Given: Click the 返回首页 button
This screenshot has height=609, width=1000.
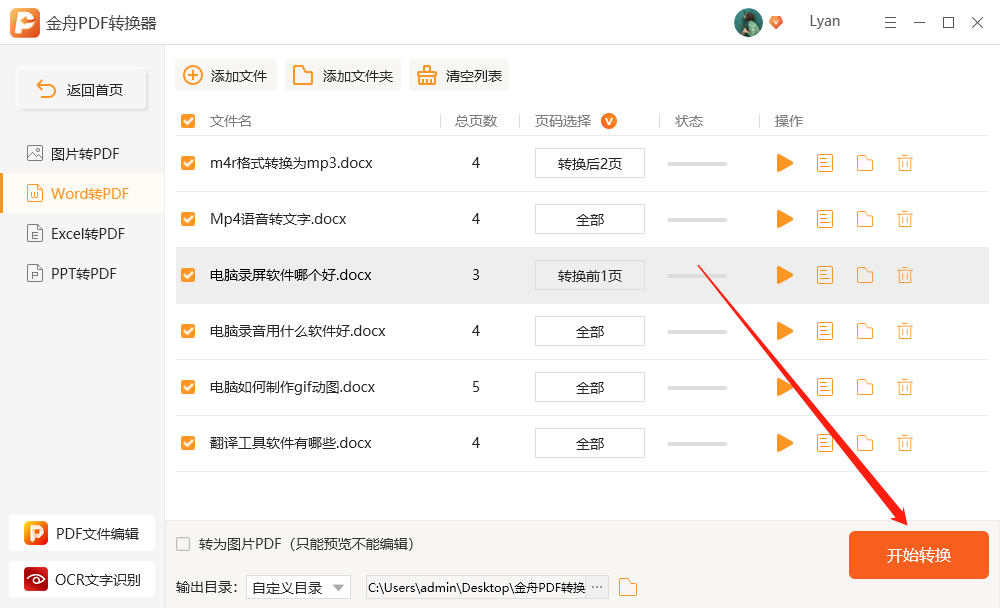Looking at the screenshot, I should [x=82, y=89].
